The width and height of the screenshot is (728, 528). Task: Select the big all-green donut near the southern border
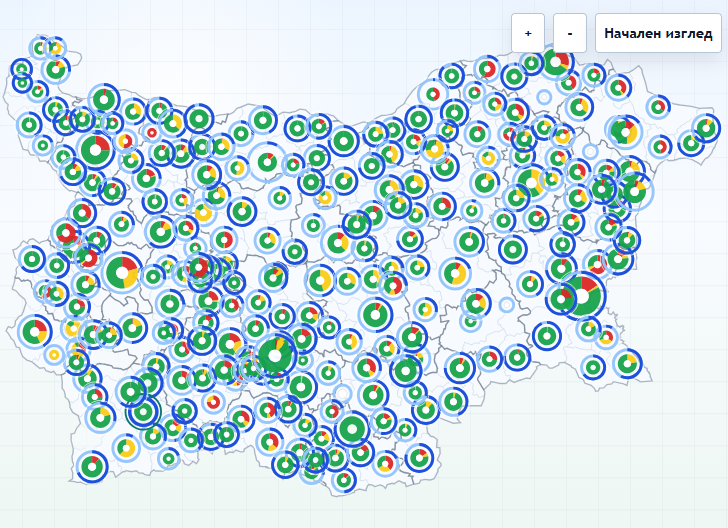tap(352, 429)
